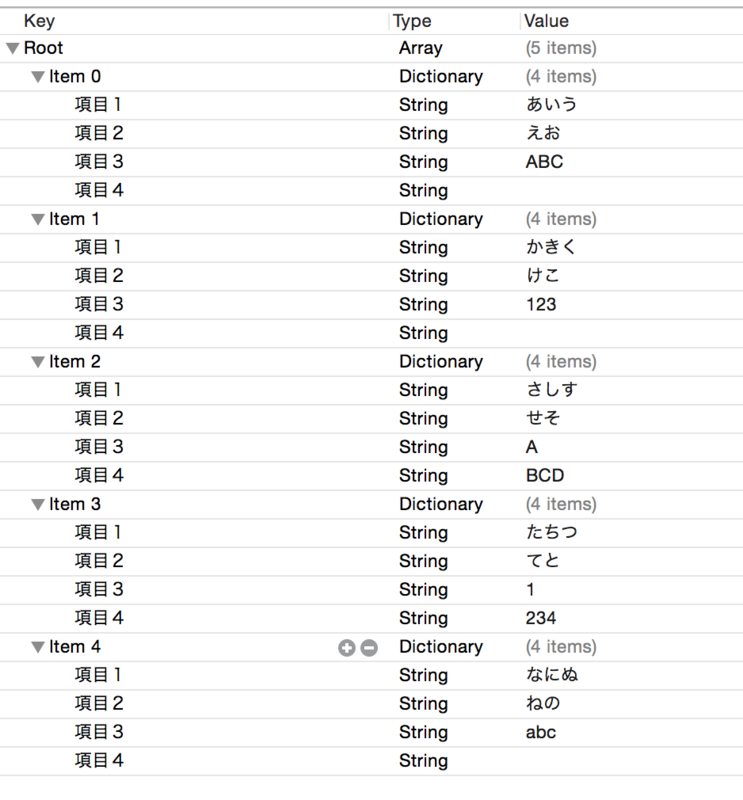The image size is (743, 800).
Task: Collapse the Item 1 dictionary triangle
Action: 38,219
